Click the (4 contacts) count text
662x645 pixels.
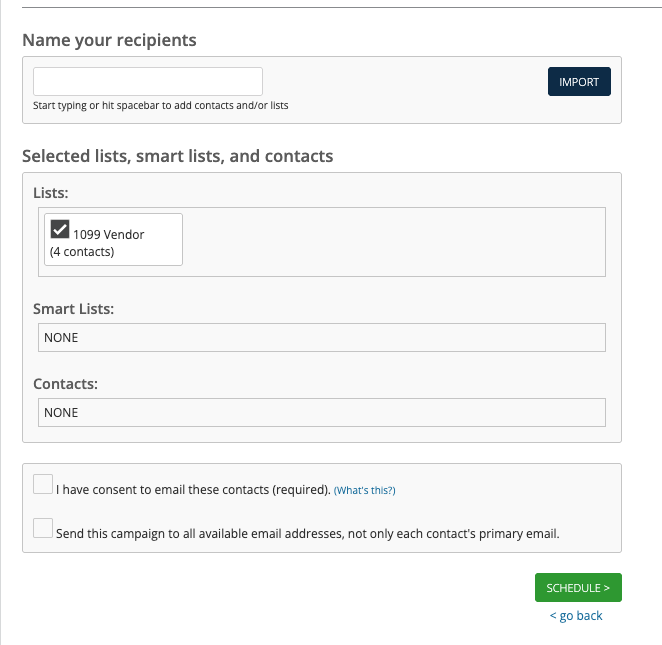point(82,252)
